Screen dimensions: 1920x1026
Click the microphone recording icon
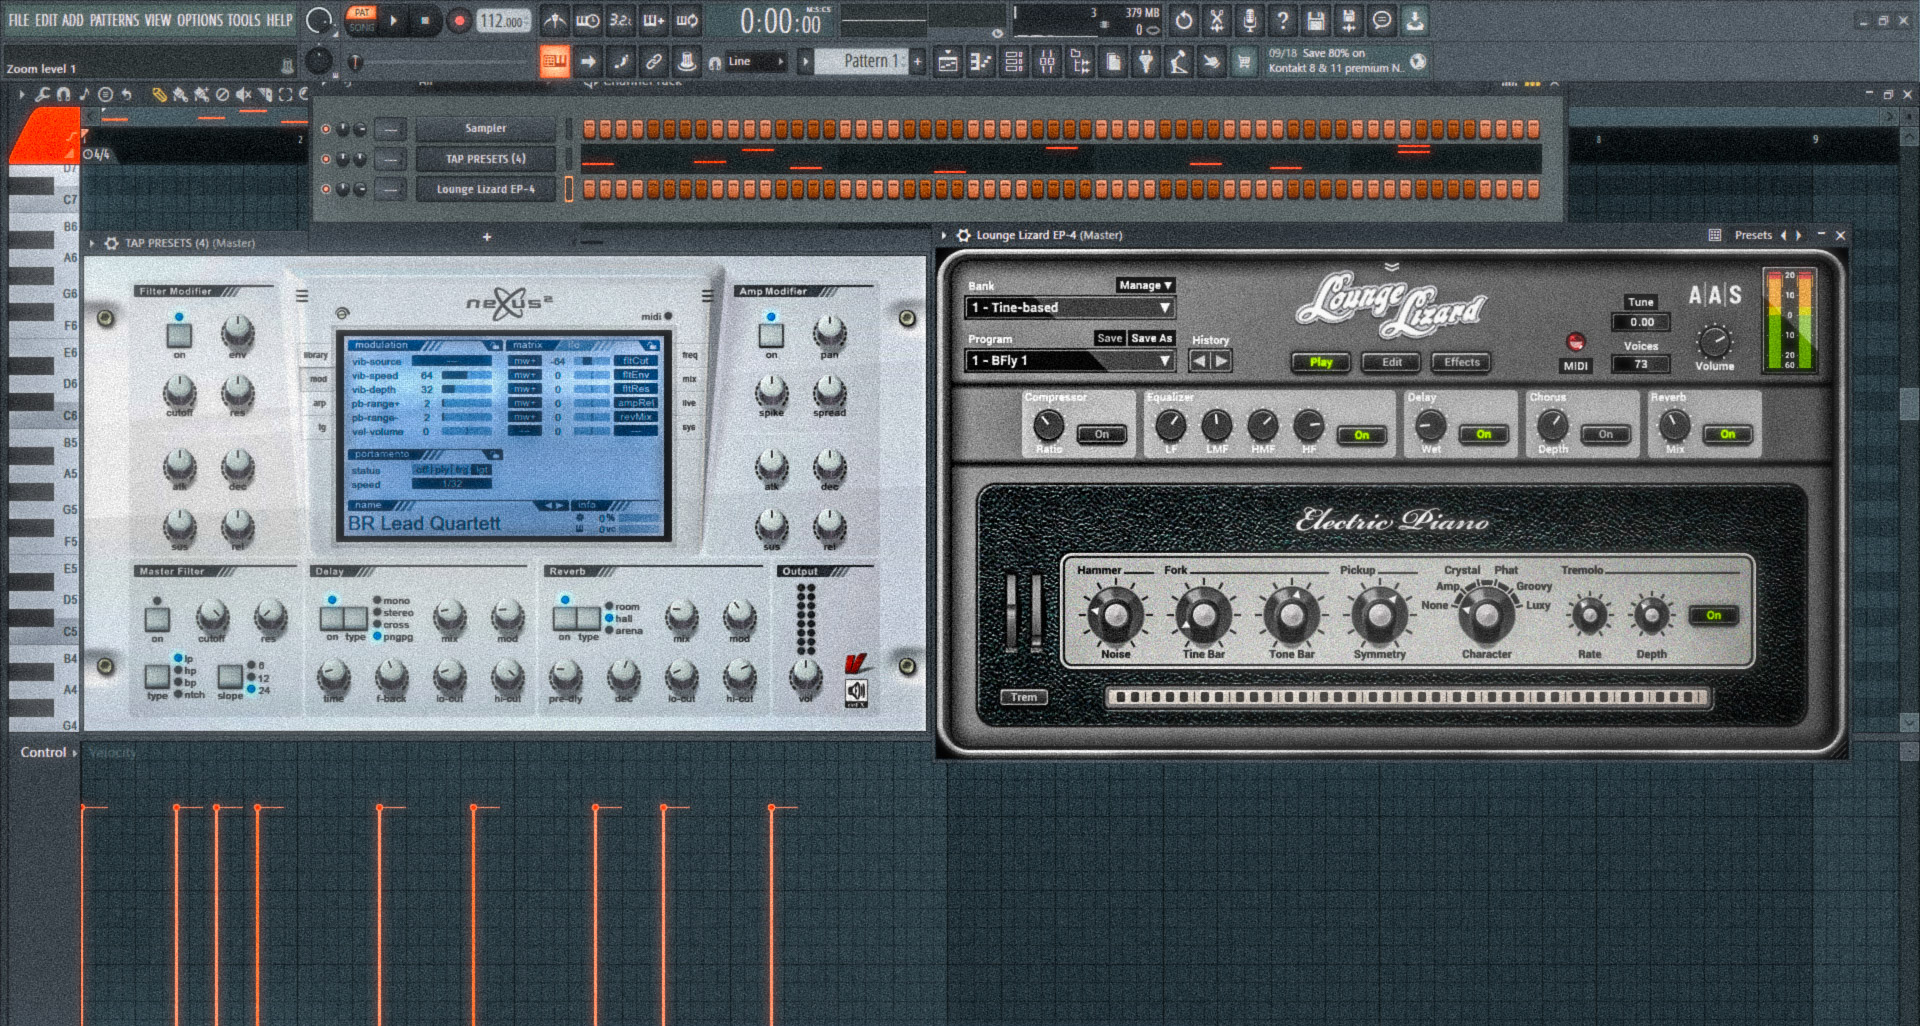pyautogui.click(x=1250, y=20)
